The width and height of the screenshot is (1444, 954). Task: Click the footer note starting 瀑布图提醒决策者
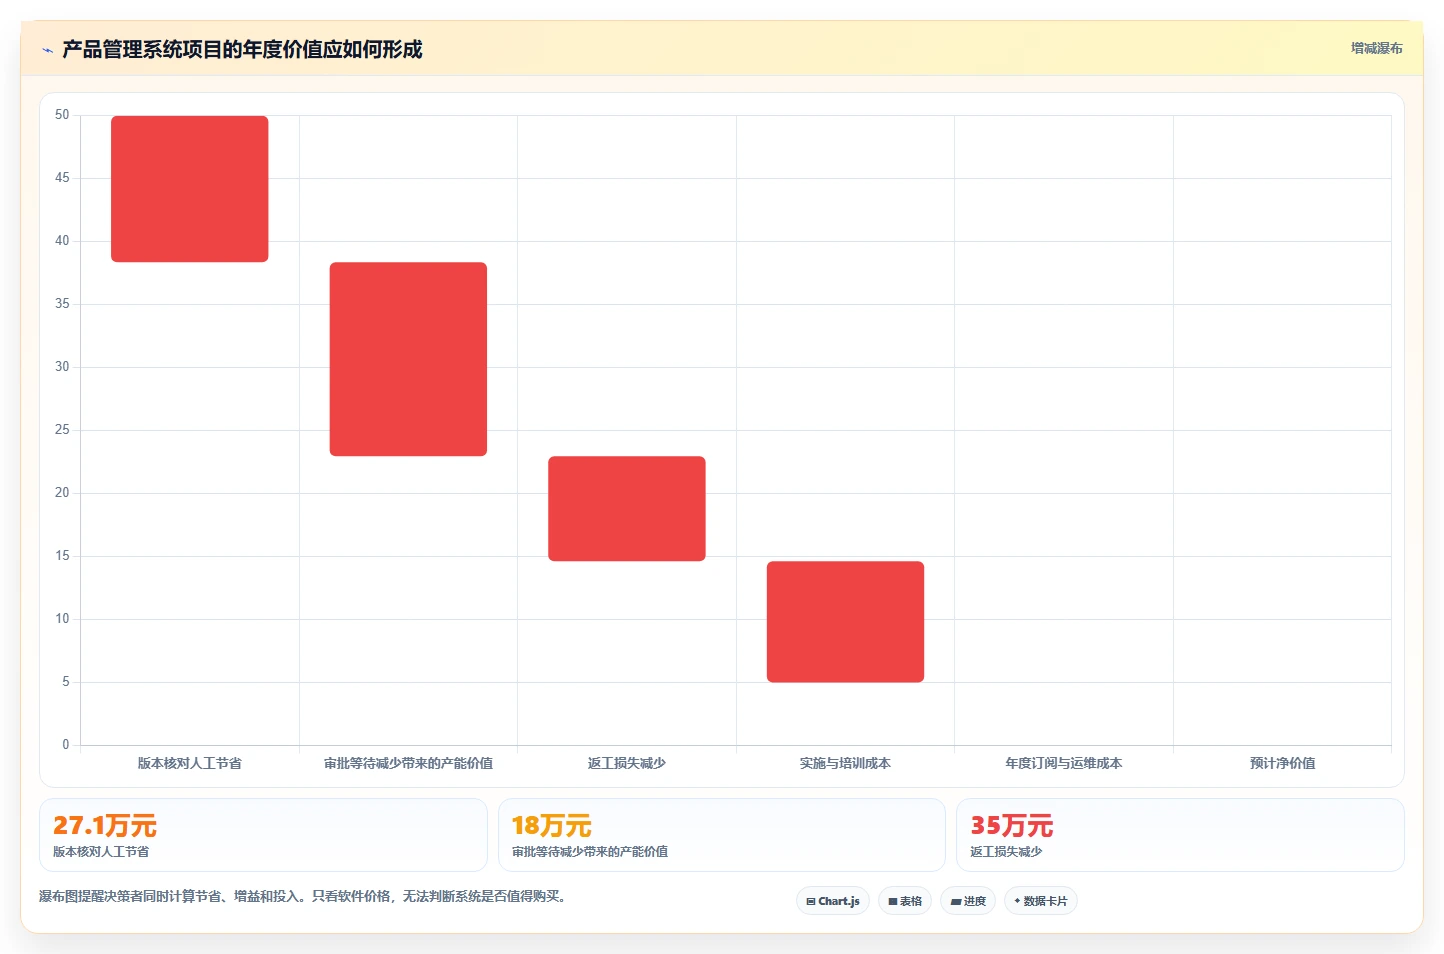pos(305,896)
